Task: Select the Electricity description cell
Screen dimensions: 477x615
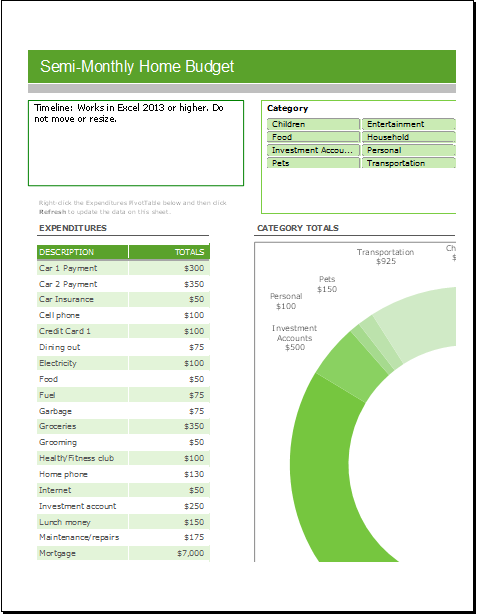Action: click(x=82, y=363)
